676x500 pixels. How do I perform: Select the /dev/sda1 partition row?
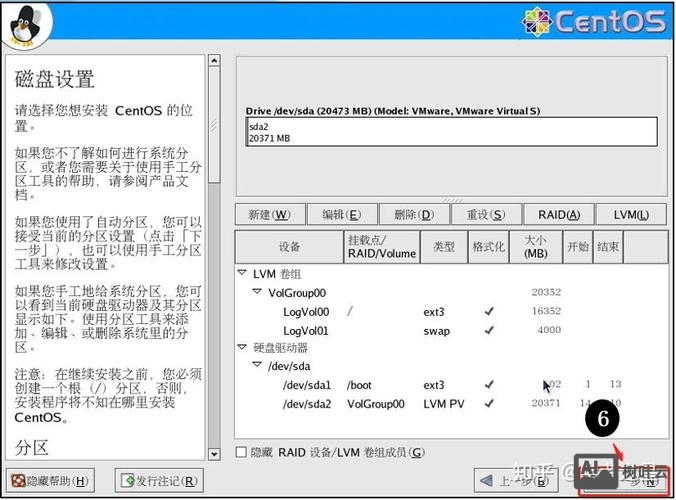pyautogui.click(x=451, y=384)
